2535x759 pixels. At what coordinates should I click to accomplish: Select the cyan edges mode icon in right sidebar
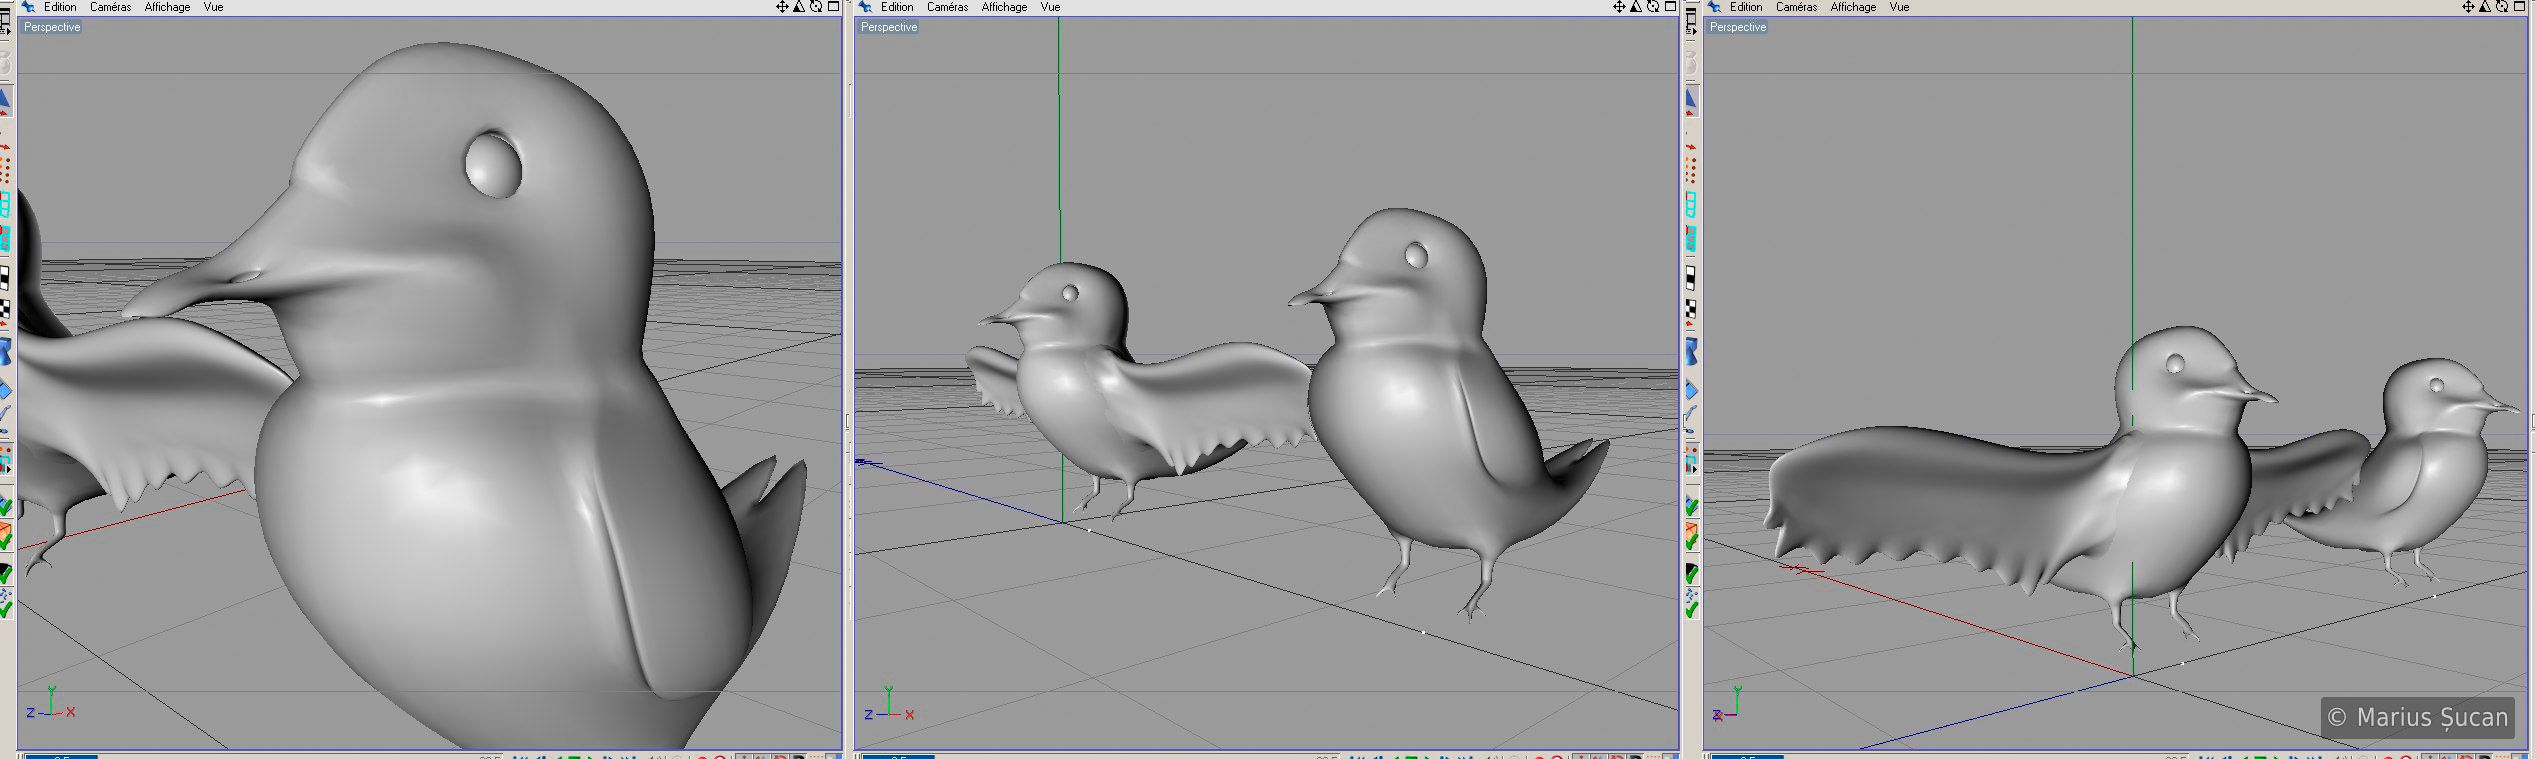tap(1691, 205)
